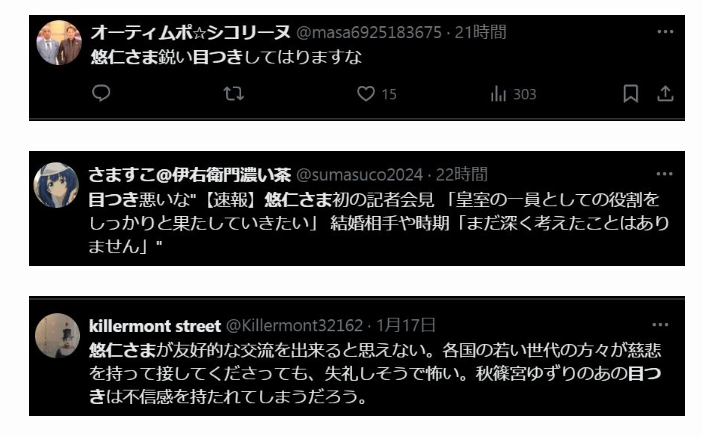Open the tweet text about 初の記者会見

click(379, 222)
